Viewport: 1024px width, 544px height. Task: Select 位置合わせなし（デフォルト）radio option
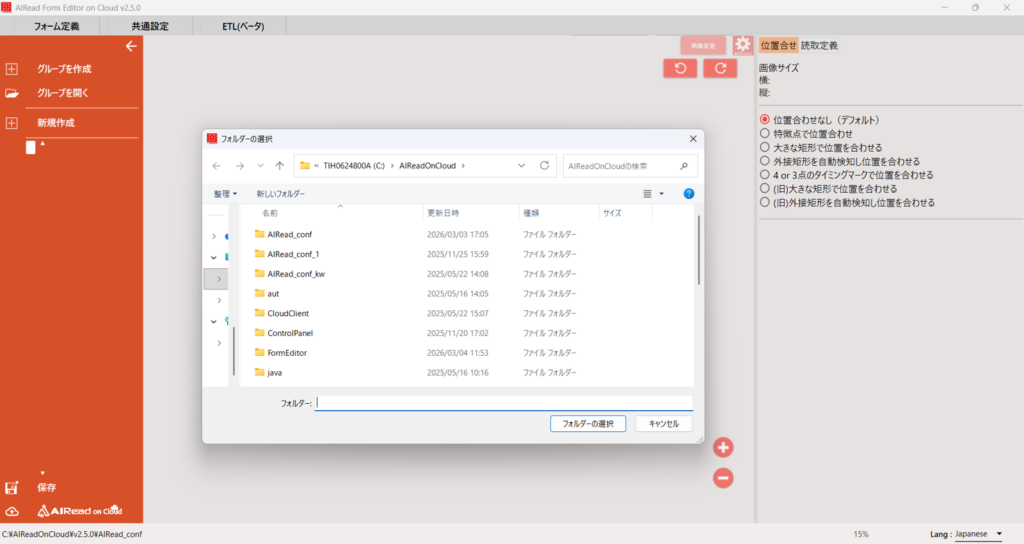pyautogui.click(x=765, y=120)
